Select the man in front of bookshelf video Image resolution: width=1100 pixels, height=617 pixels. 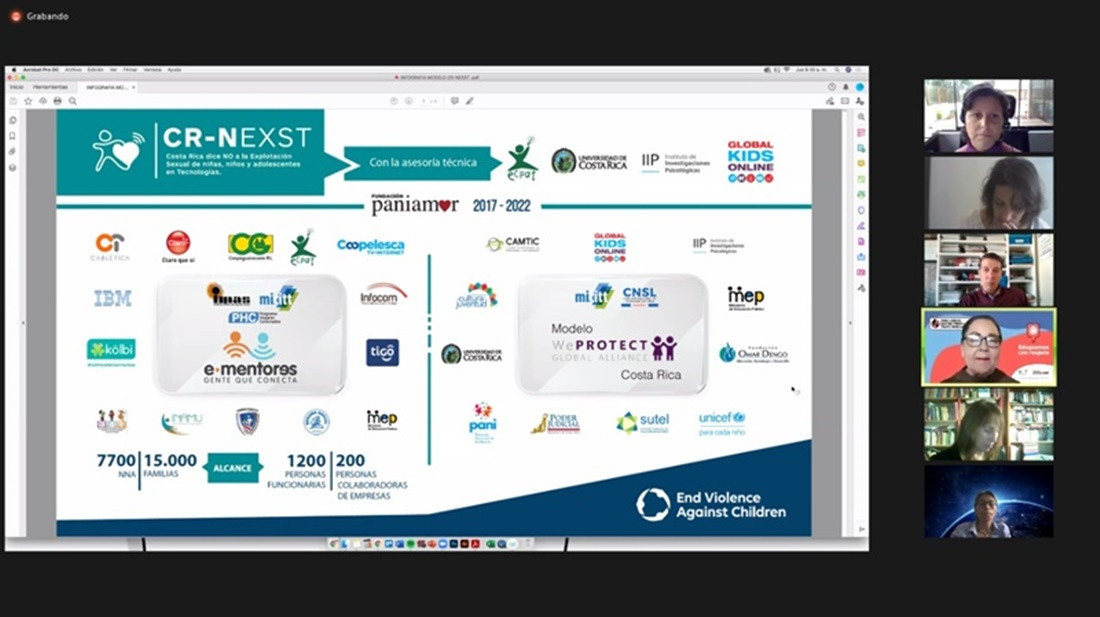(x=988, y=270)
